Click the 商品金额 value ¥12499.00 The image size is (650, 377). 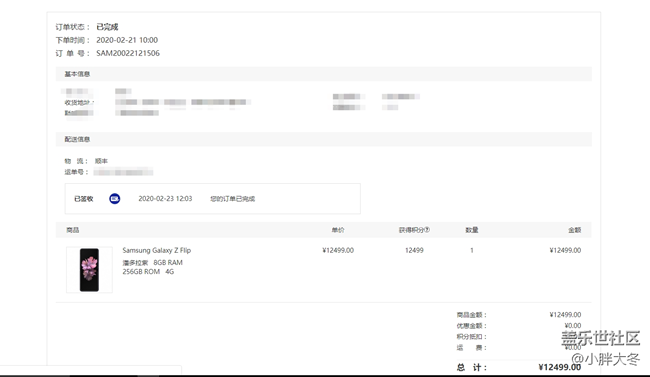click(x=565, y=314)
